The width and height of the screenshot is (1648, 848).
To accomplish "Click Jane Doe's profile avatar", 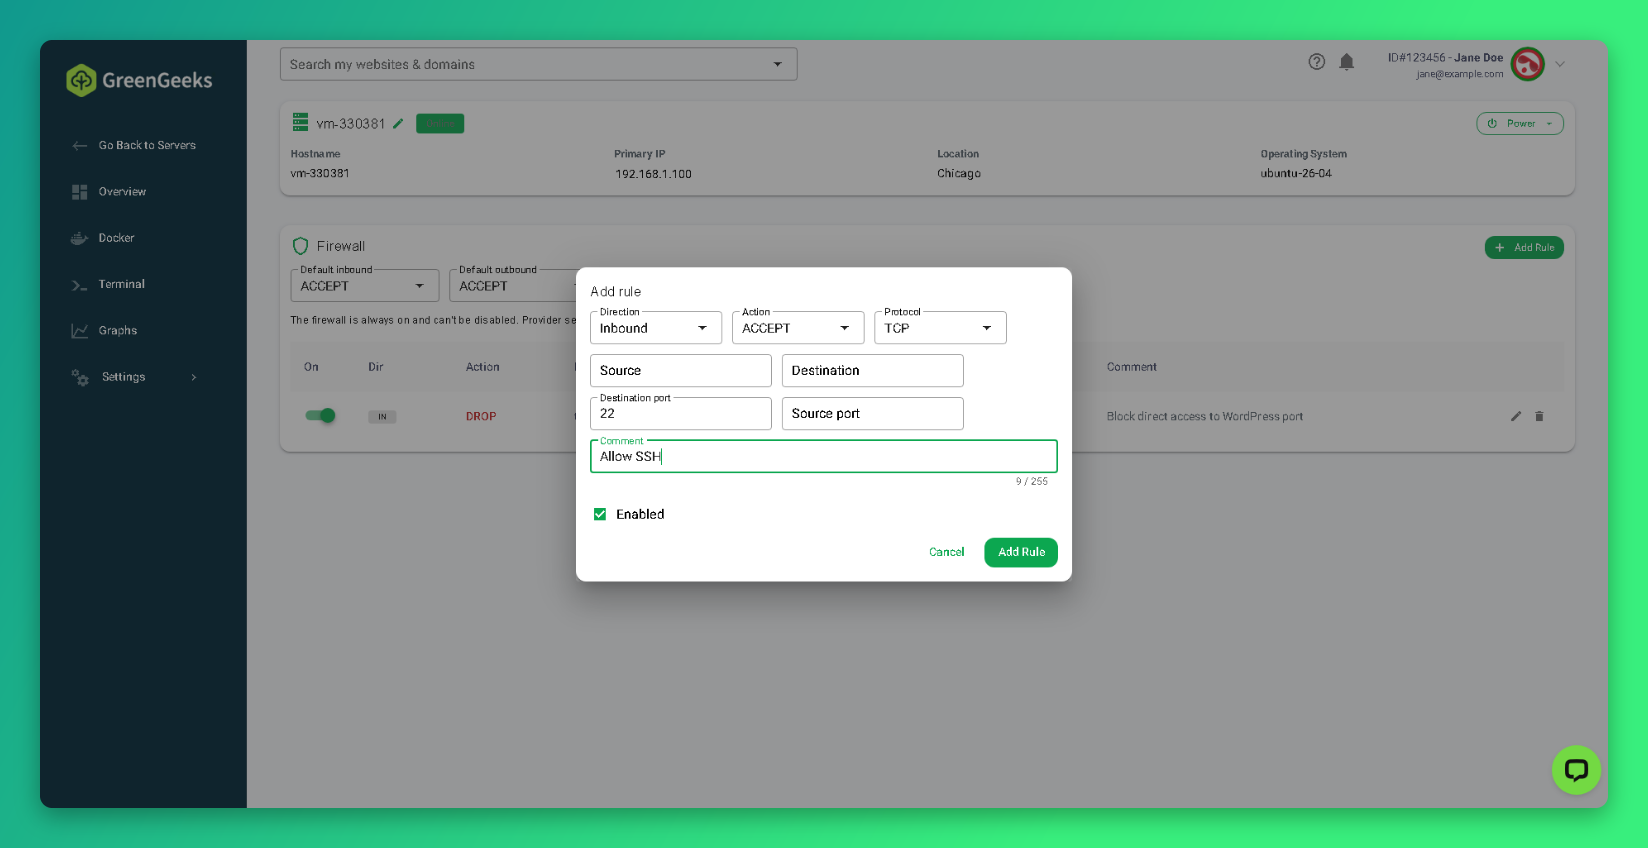I will (1527, 64).
